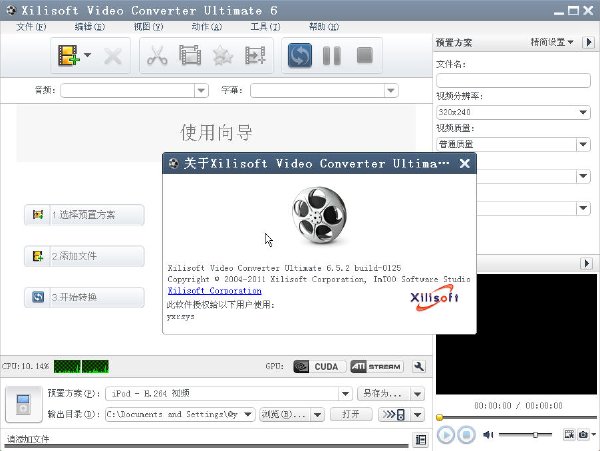This screenshot has width=600, height=451.
Task: Click the log list icon in status bar
Action: (421, 440)
